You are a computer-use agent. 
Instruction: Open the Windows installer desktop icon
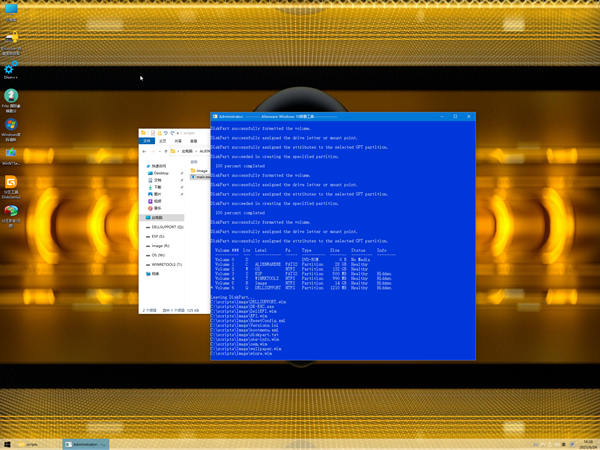[x=11, y=129]
